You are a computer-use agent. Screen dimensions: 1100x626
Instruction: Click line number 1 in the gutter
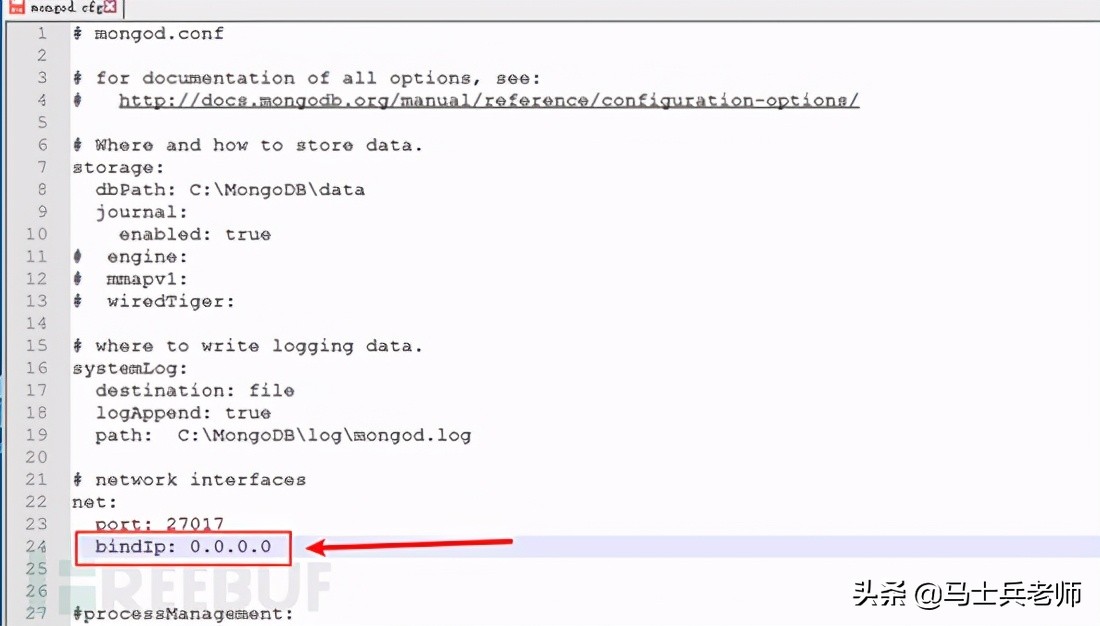42,34
